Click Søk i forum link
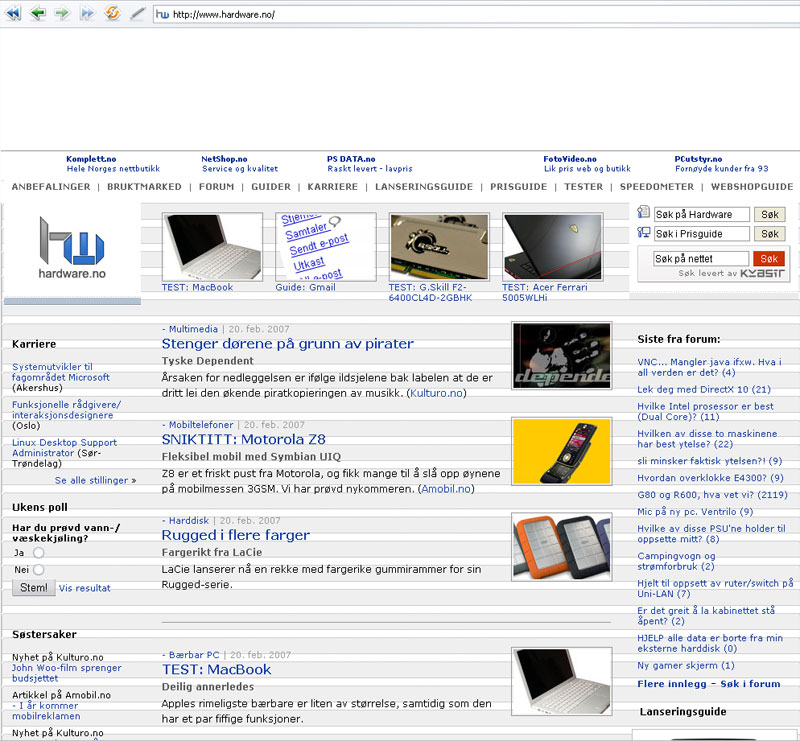The image size is (800, 741). (750, 684)
